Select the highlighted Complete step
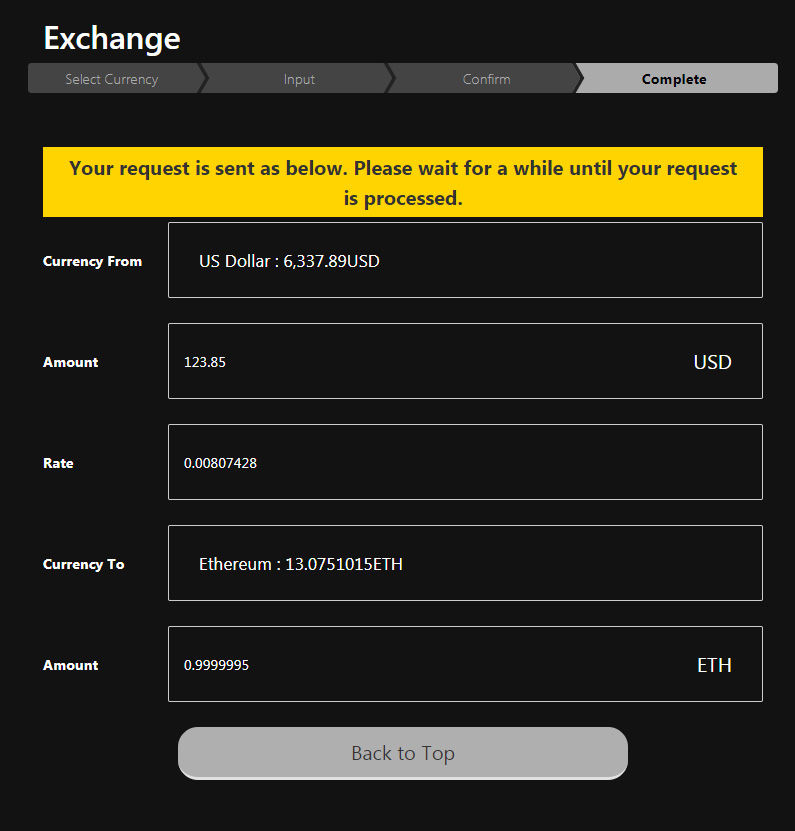Image resolution: width=795 pixels, height=831 pixels. 674,79
